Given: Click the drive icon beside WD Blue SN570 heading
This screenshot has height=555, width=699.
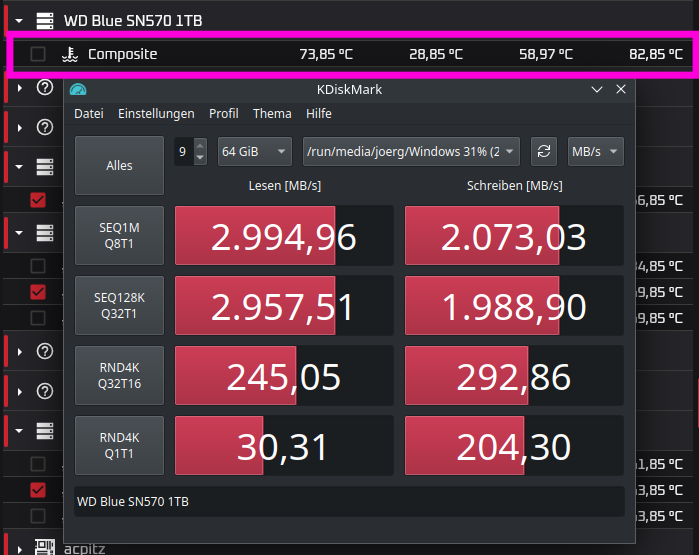Looking at the screenshot, I should 45,21.
